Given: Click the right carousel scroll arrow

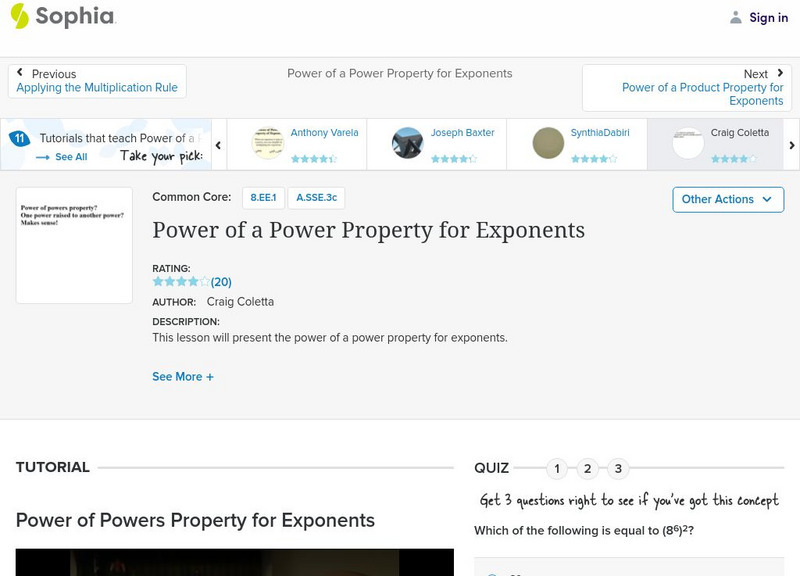Looking at the screenshot, I should (789, 143).
